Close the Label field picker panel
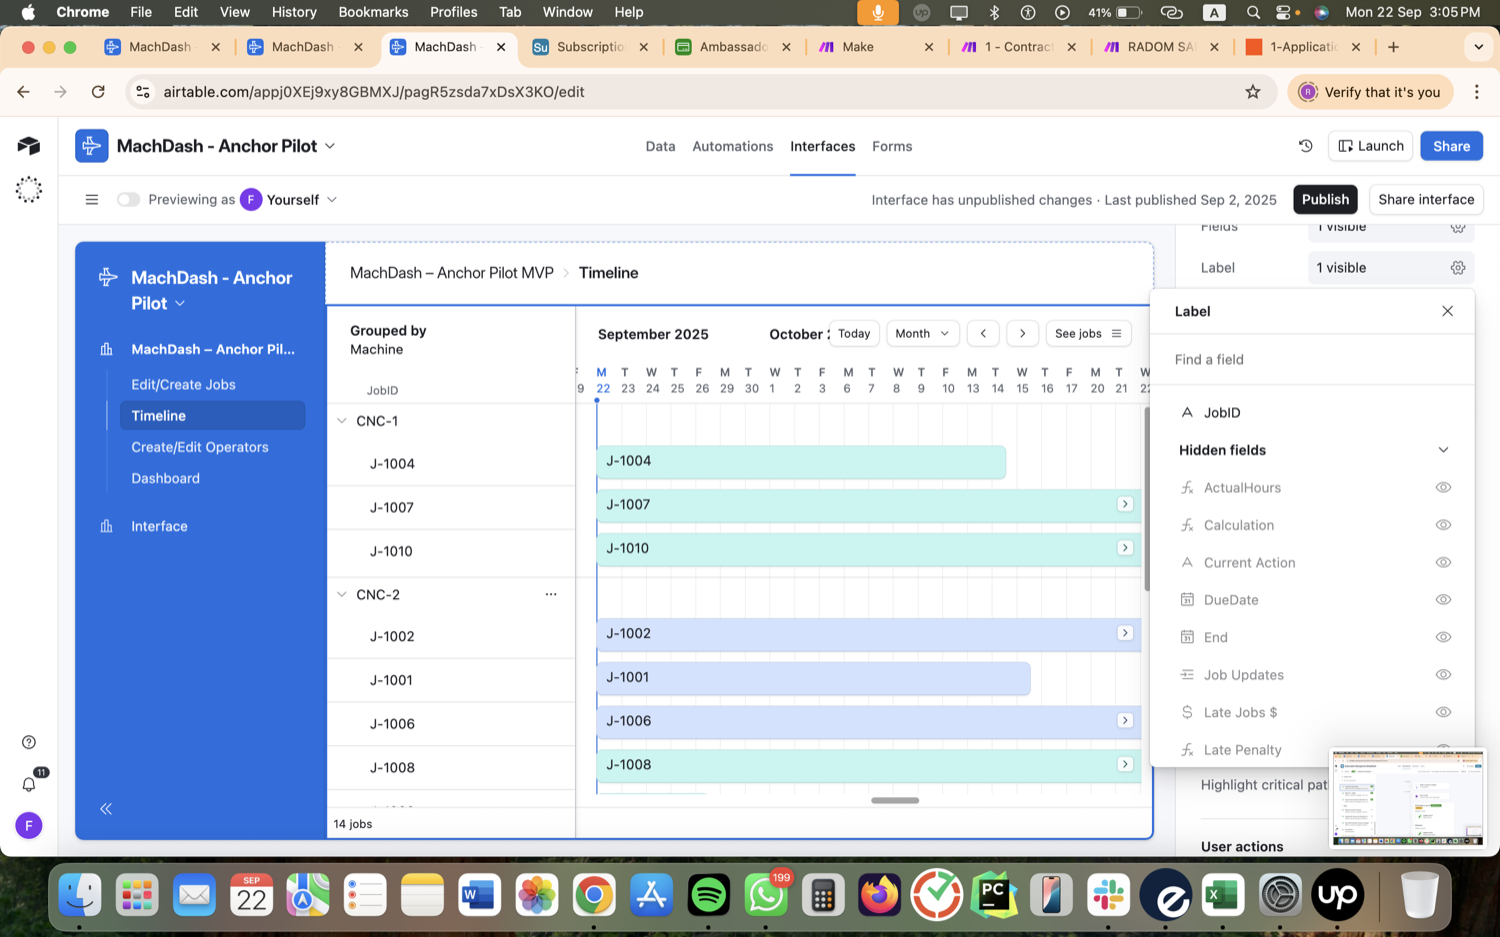The image size is (1500, 937). 1447,311
